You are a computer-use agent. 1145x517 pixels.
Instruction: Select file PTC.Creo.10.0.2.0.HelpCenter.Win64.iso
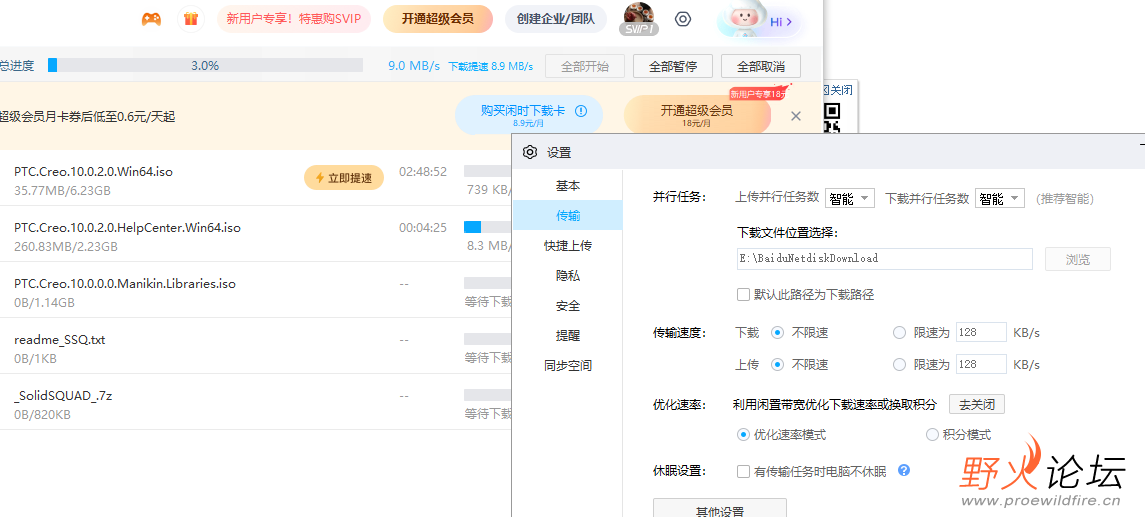(127, 228)
